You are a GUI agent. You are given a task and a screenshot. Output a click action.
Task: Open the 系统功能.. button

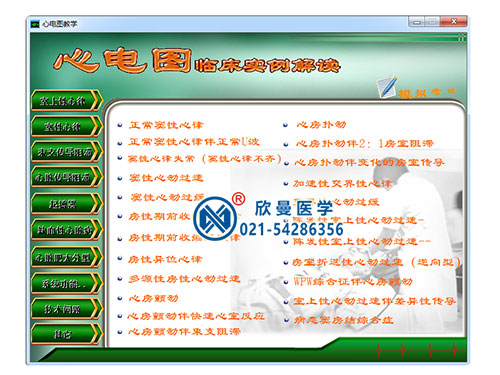(x=66, y=283)
